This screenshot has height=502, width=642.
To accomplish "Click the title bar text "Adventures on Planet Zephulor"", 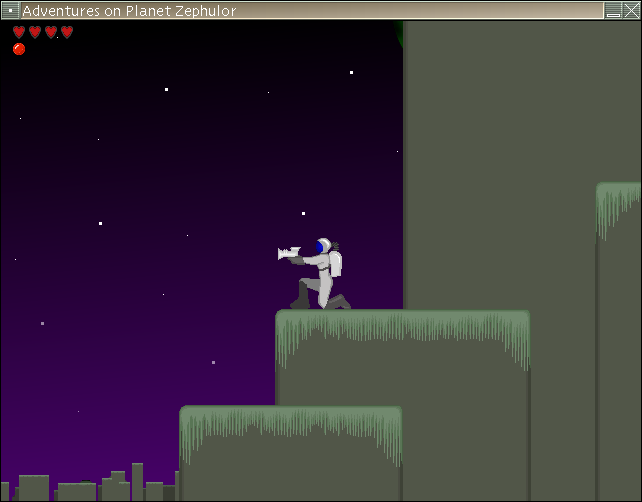I will (x=129, y=10).
